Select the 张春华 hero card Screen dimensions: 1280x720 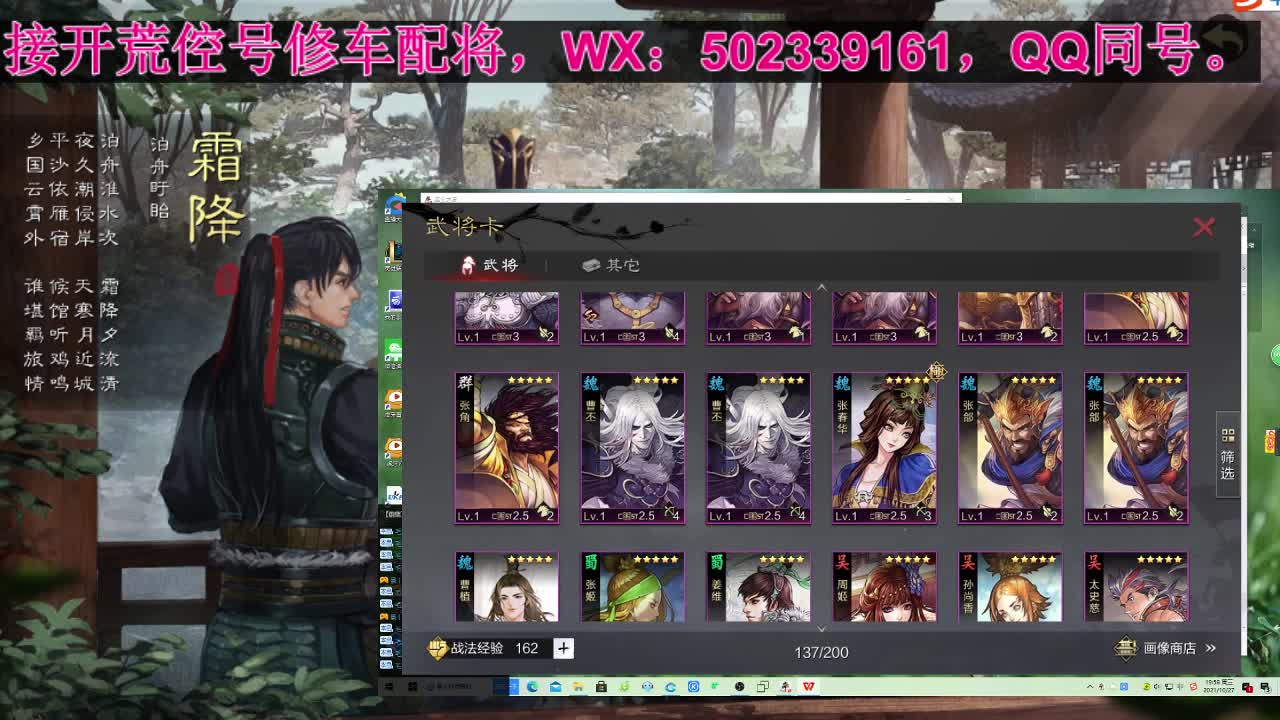point(885,448)
